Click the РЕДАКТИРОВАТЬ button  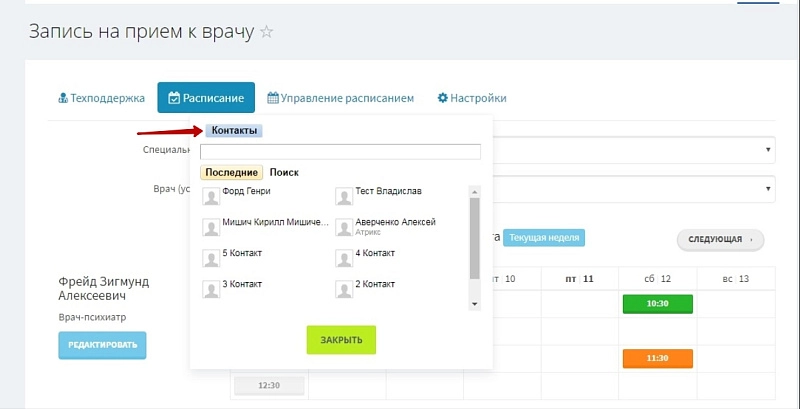102,345
